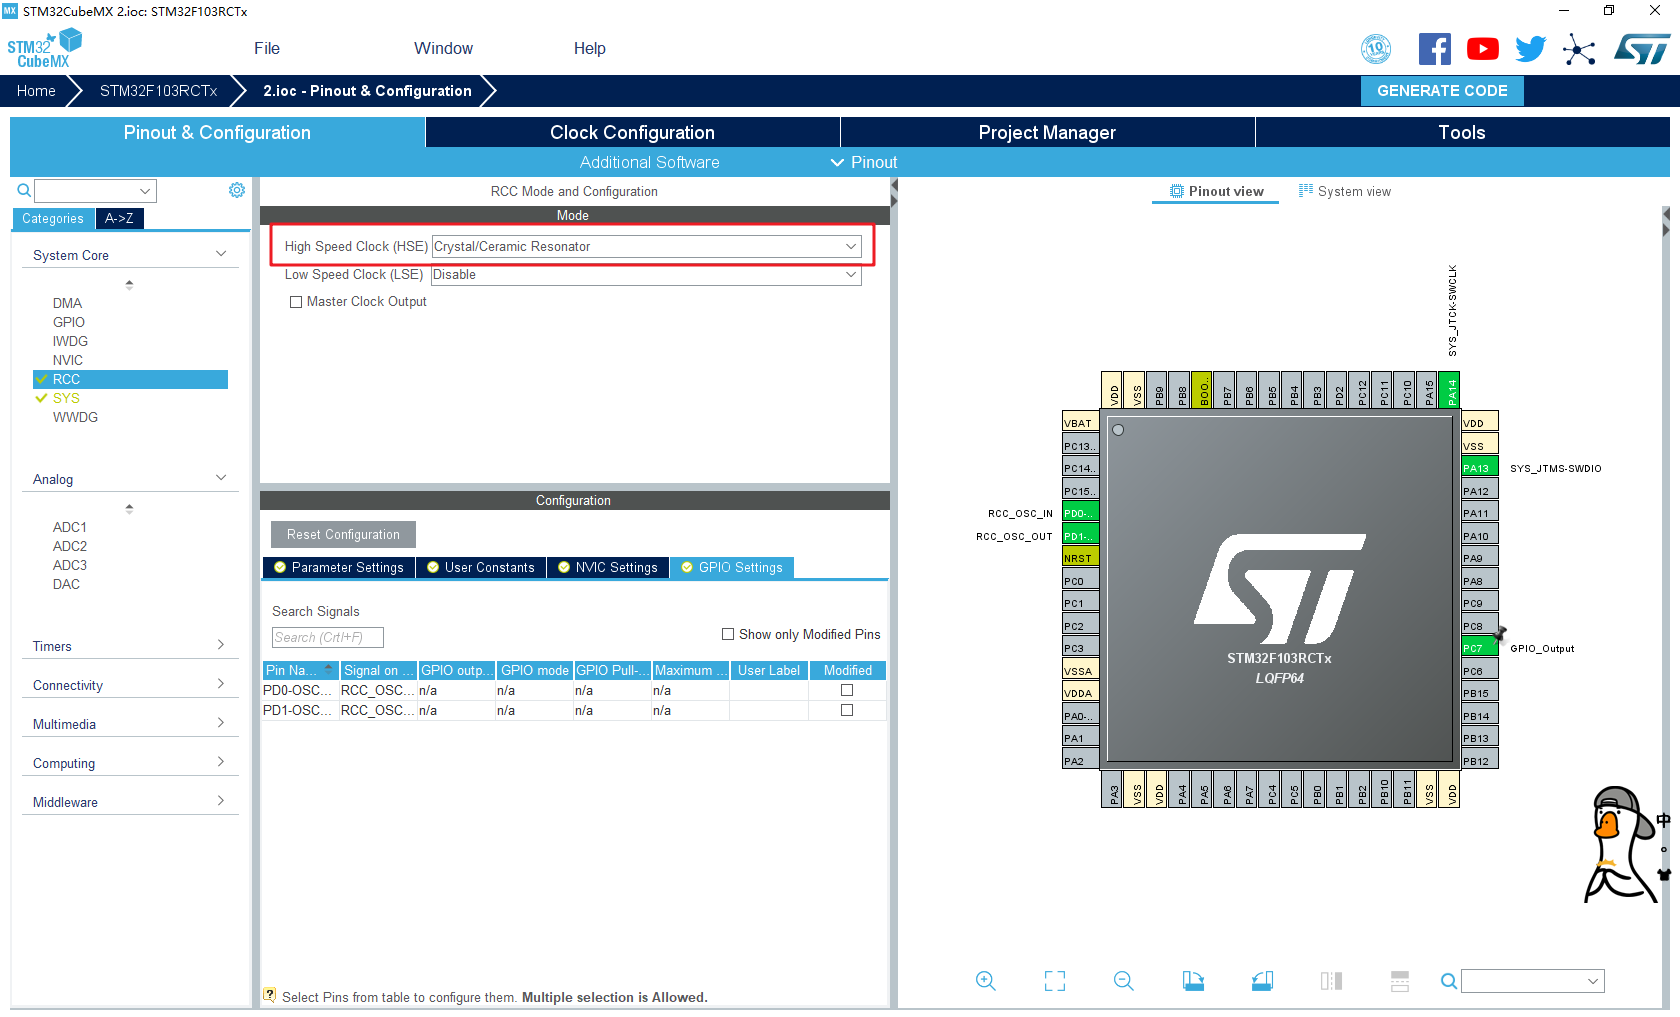Click the 10-year anniversary badge icon

tap(1377, 49)
